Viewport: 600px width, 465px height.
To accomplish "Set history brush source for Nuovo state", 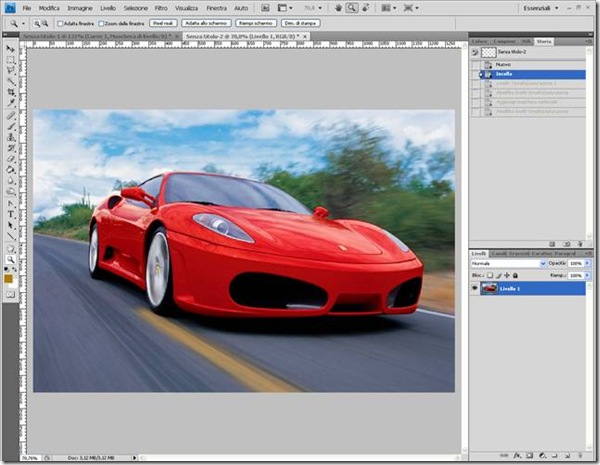I will pyautogui.click(x=475, y=65).
